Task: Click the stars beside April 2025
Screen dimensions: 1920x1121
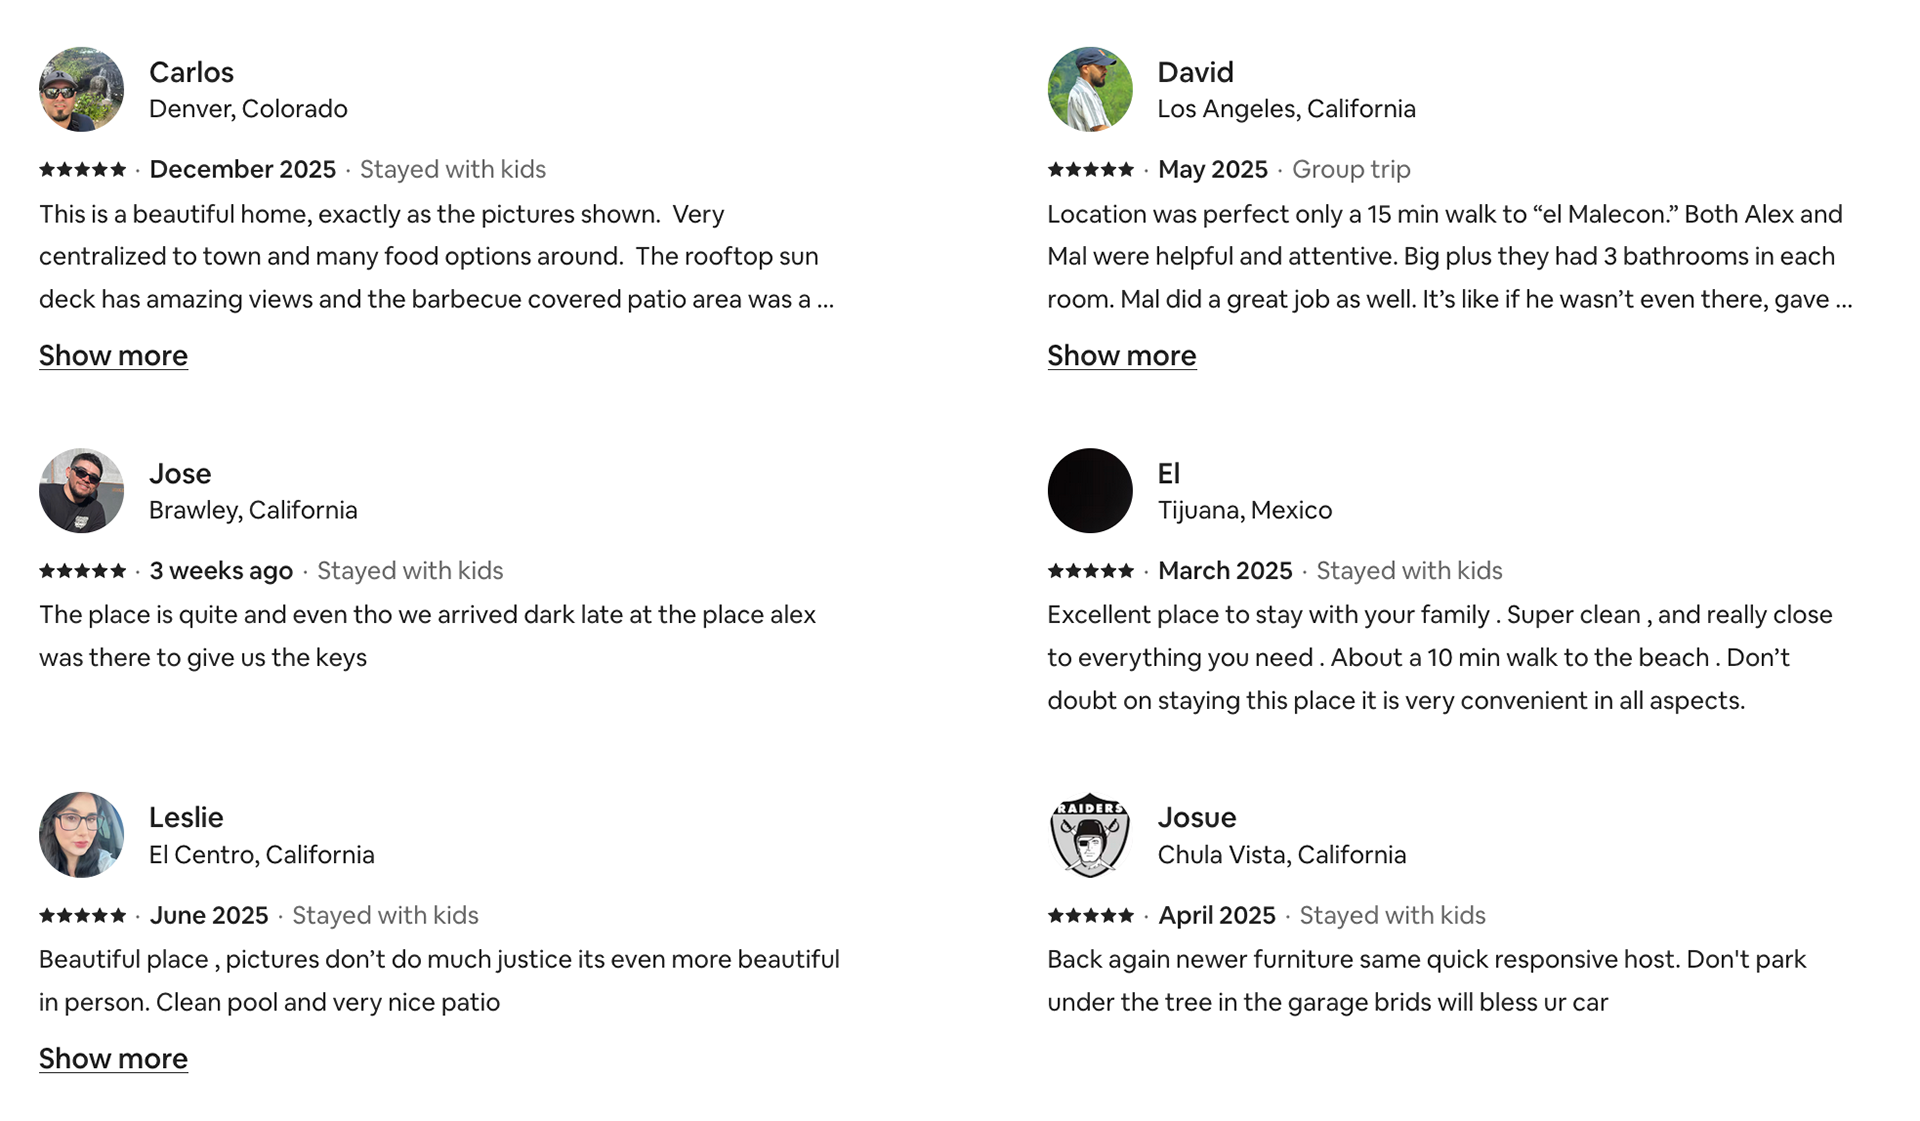Action: tap(1090, 916)
